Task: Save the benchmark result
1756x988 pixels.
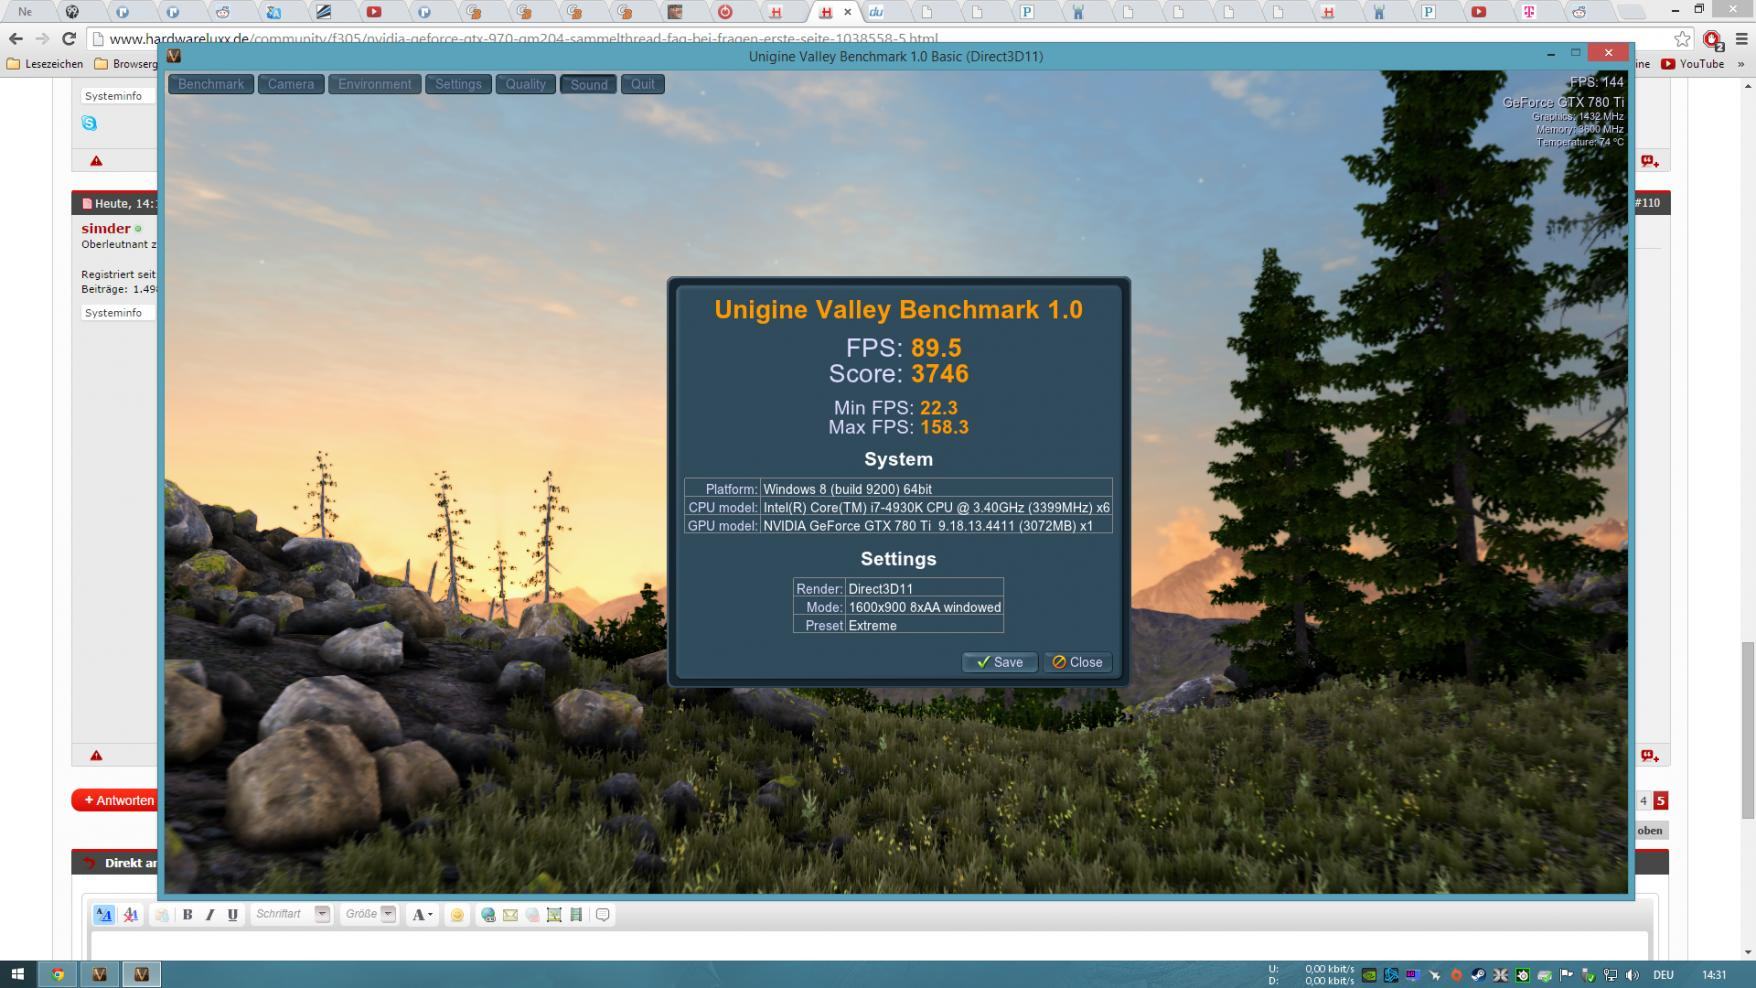Action: [x=999, y=662]
